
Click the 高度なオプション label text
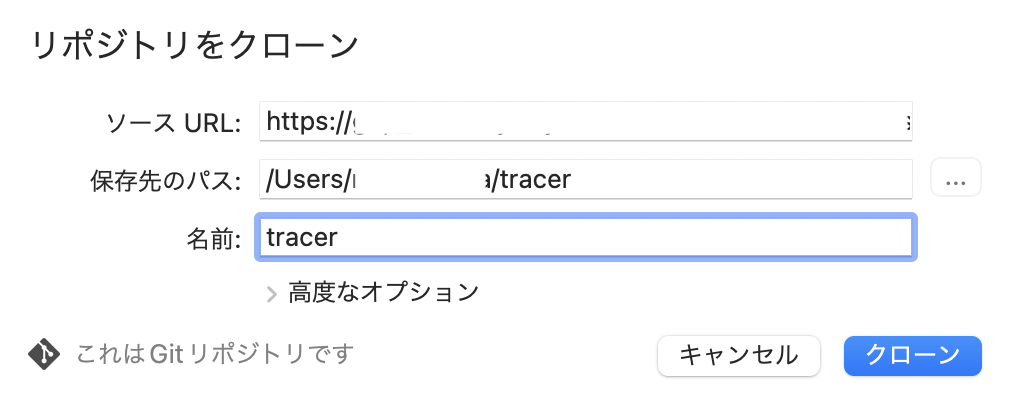point(383,293)
